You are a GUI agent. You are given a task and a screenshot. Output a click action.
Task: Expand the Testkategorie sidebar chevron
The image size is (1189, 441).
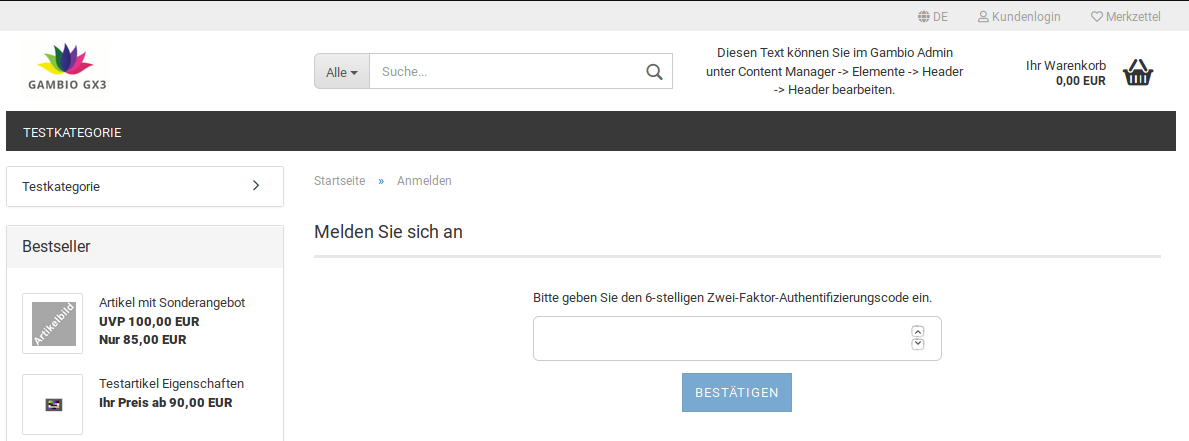click(255, 186)
